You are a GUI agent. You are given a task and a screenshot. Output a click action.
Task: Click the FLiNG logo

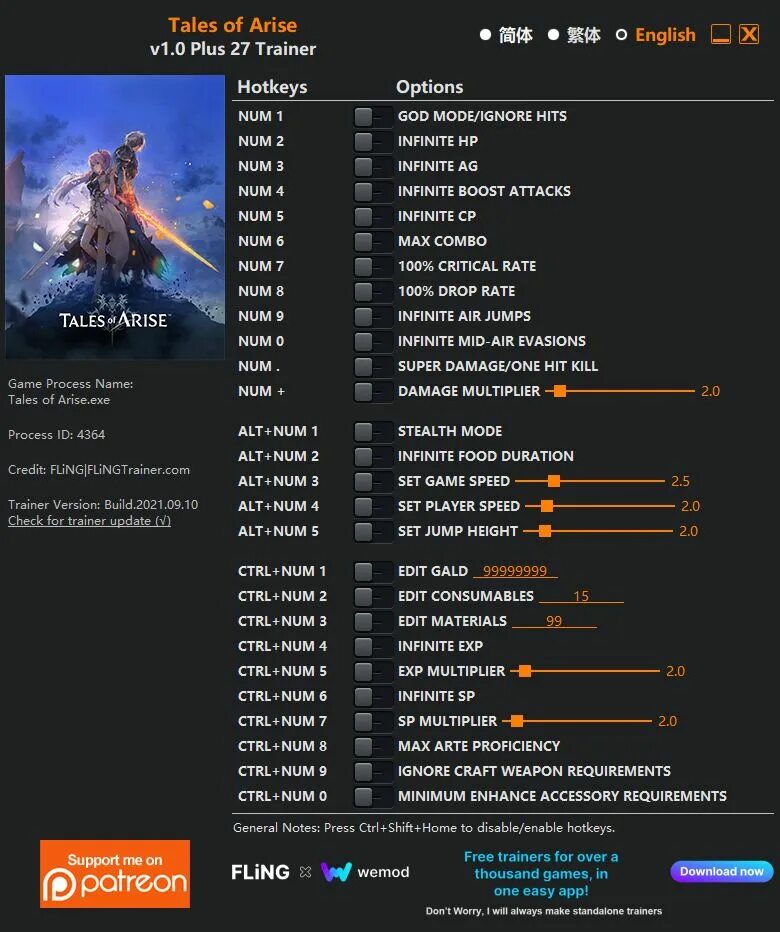point(260,872)
